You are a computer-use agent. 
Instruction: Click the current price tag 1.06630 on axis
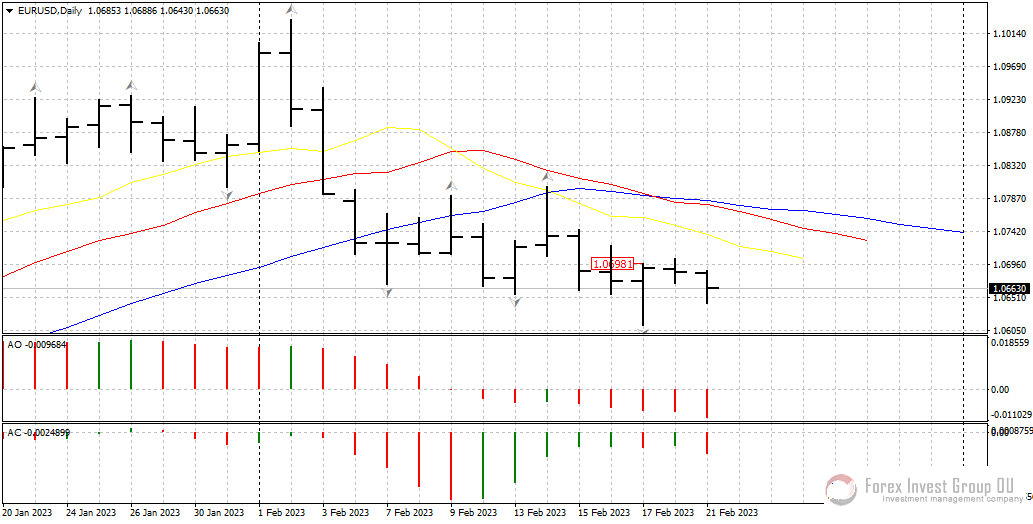[1010, 288]
